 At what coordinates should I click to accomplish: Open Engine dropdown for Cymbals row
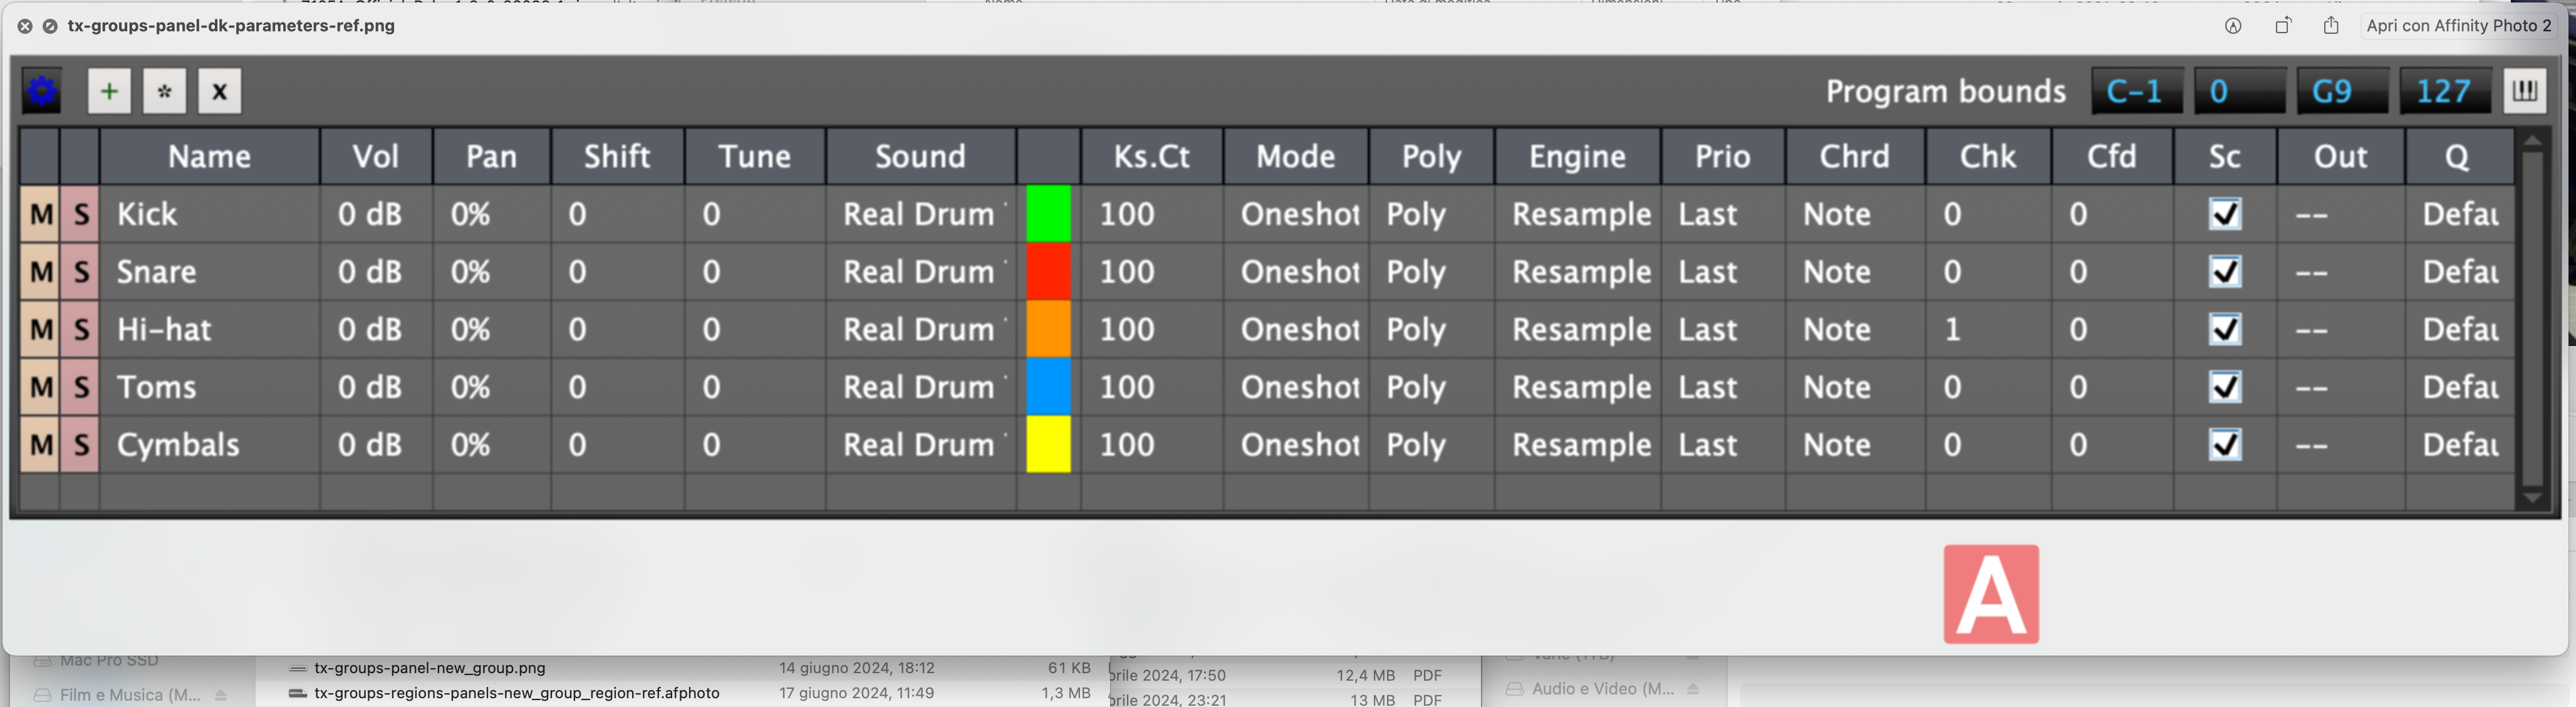1578,445
